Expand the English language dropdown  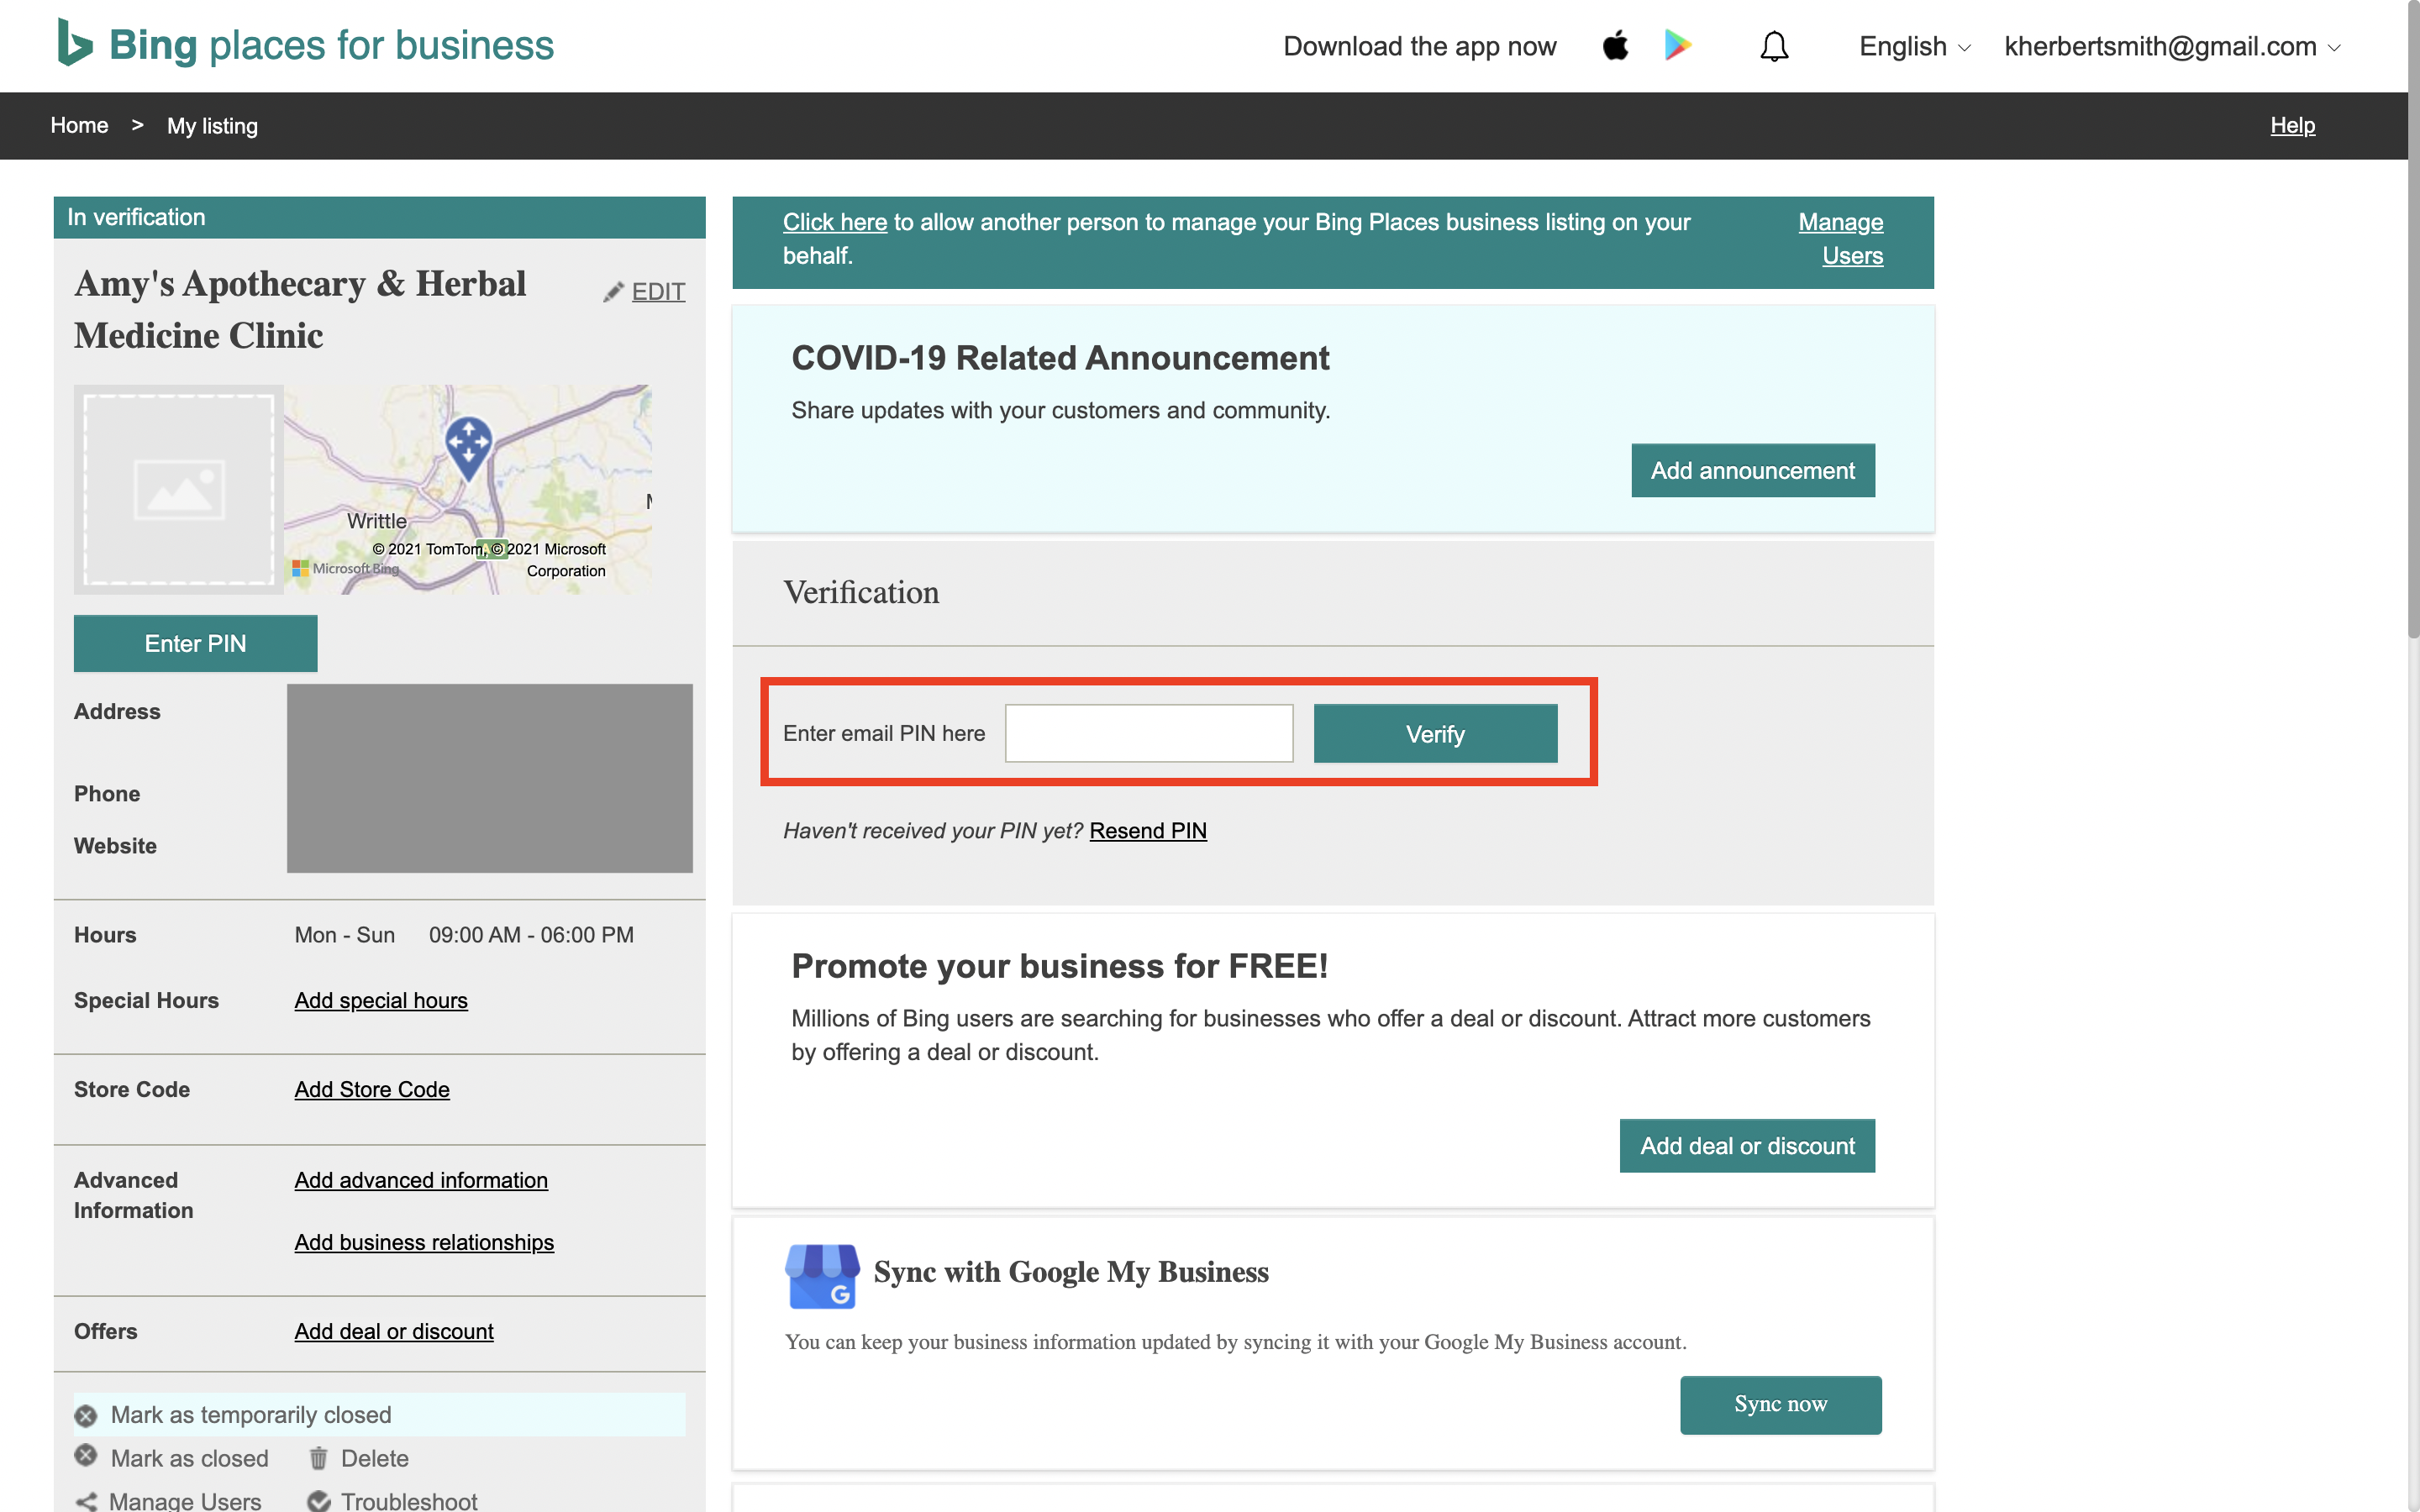pyautogui.click(x=1914, y=46)
